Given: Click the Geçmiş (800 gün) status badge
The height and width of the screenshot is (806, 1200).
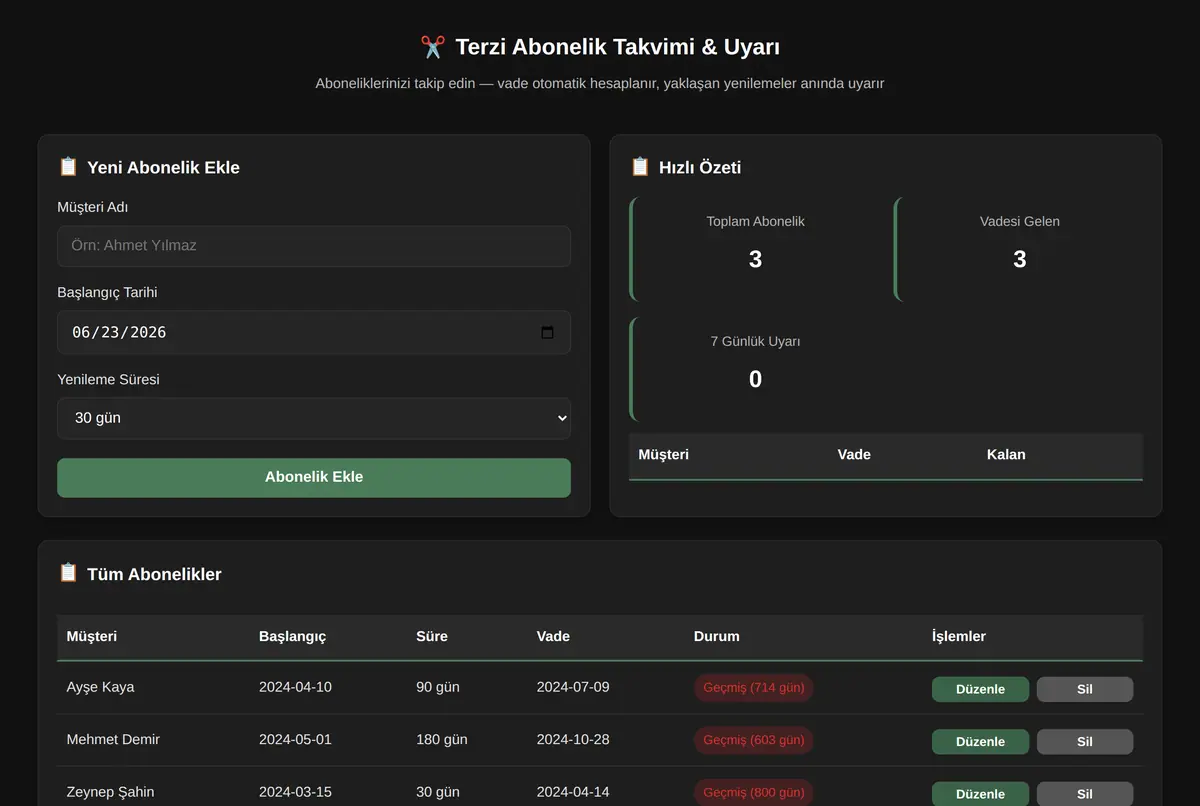Looking at the screenshot, I should [x=754, y=793].
